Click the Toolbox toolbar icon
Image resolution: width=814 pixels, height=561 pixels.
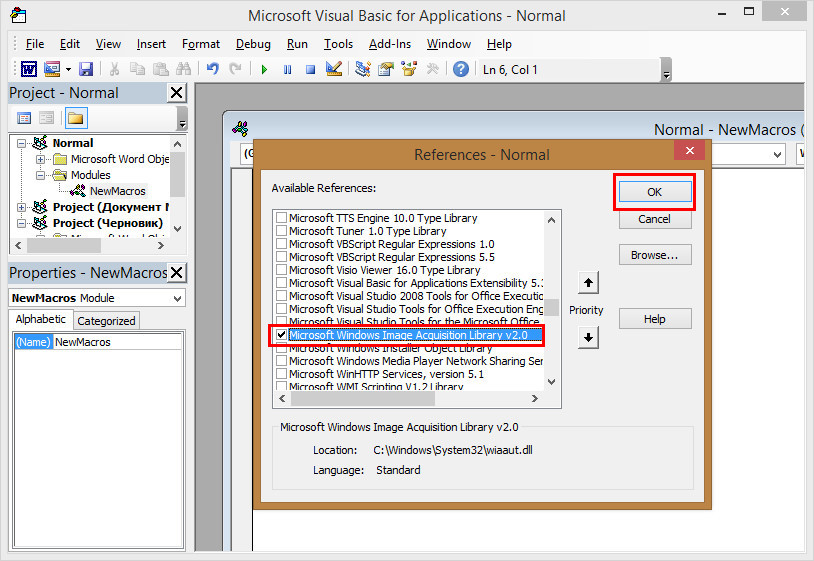(x=432, y=69)
